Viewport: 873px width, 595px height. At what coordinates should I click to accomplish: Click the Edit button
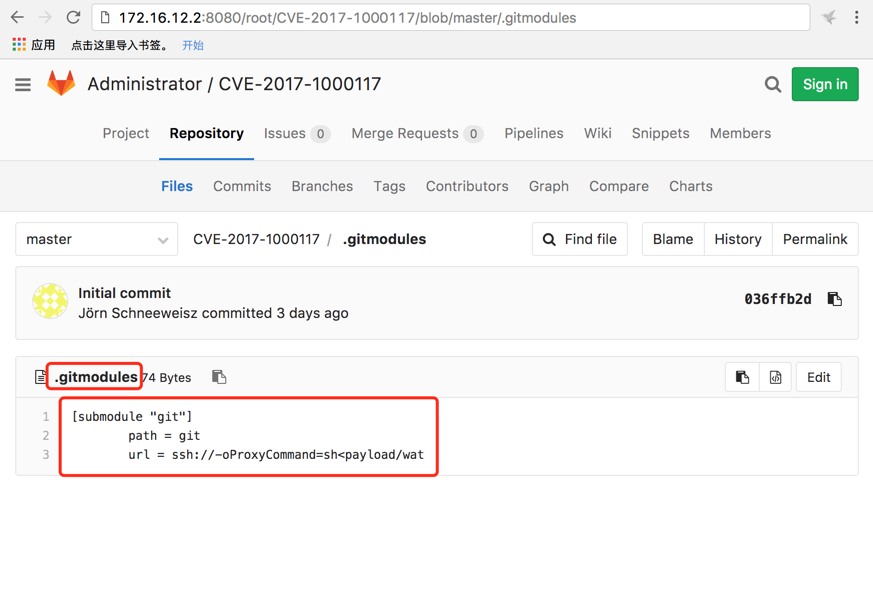(x=818, y=377)
